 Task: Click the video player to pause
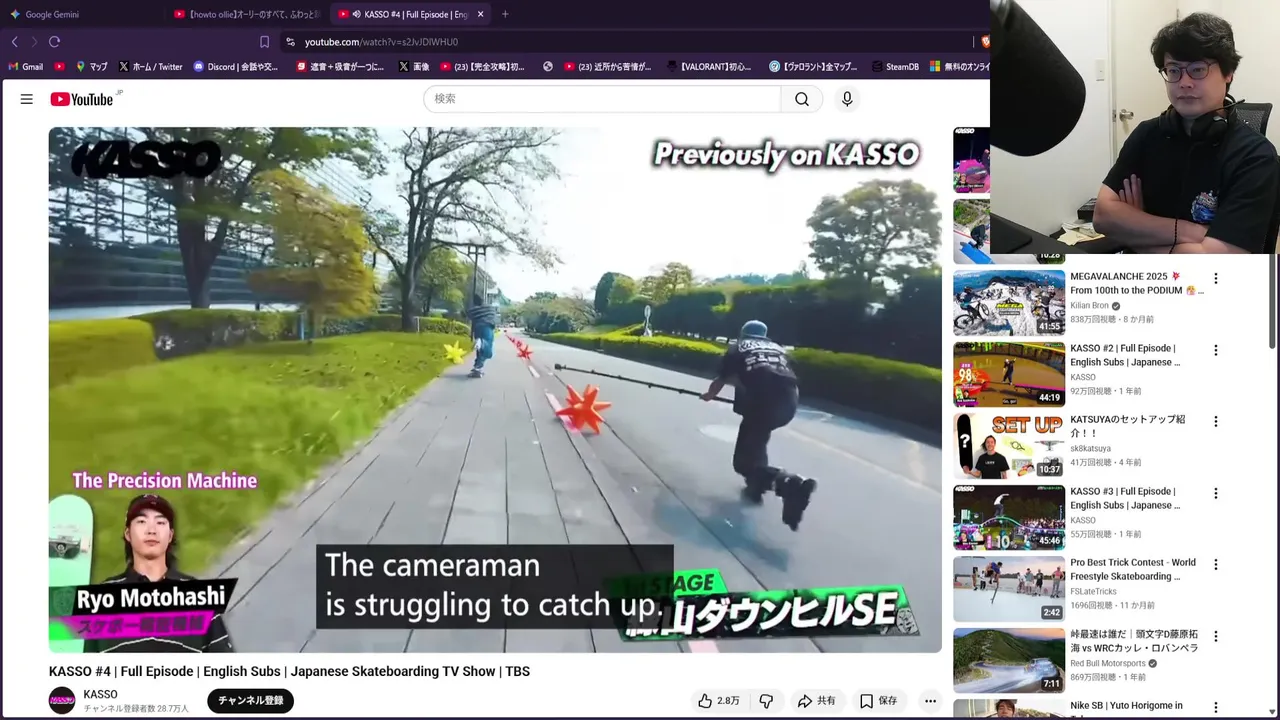click(495, 390)
